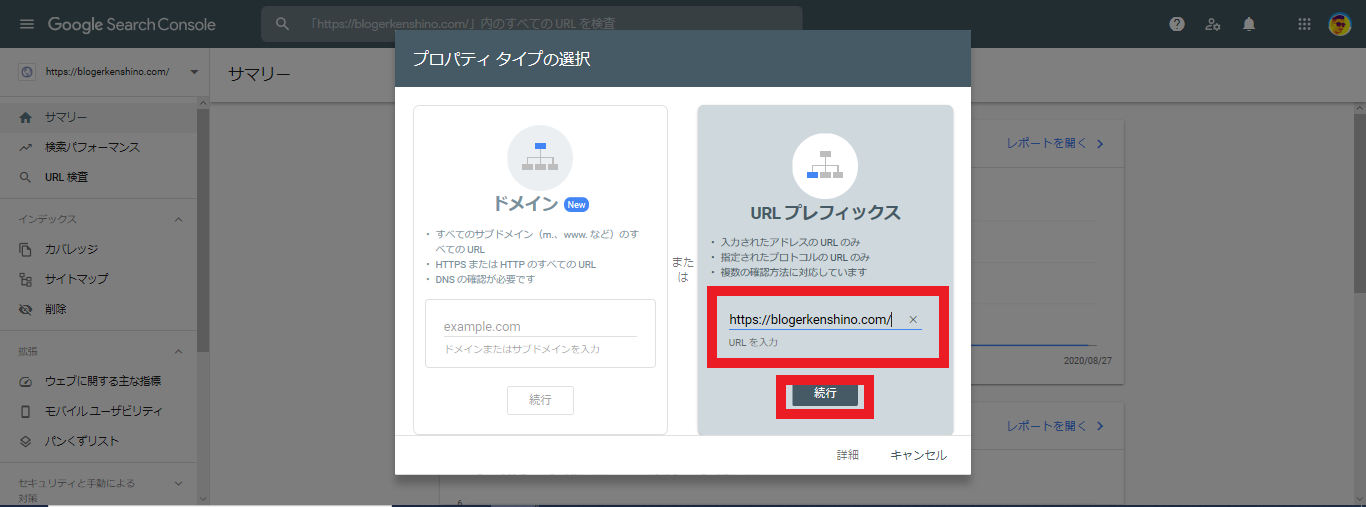Open カバレッジ in the sidebar
This screenshot has width=1366, height=507.
tap(98, 249)
